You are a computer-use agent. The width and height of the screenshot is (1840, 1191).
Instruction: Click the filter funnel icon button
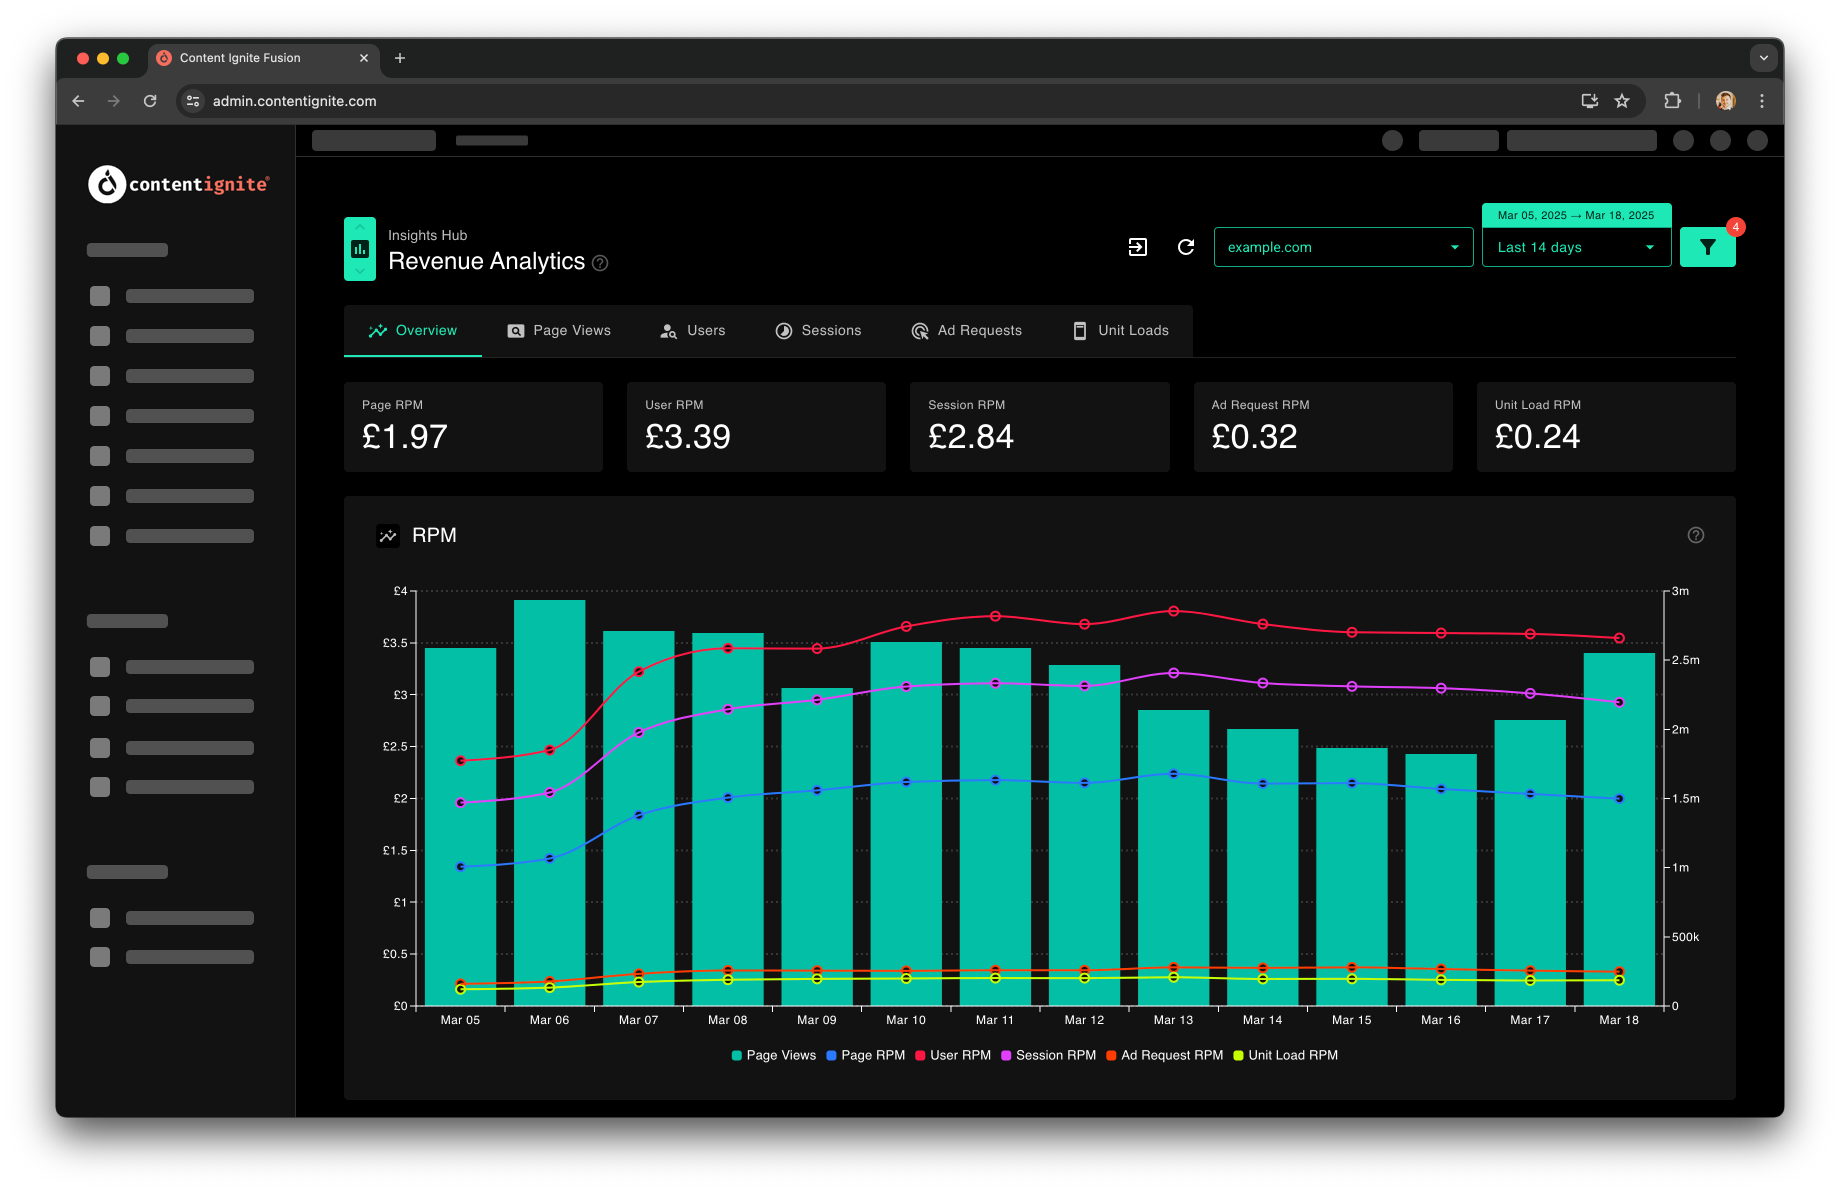[1707, 247]
